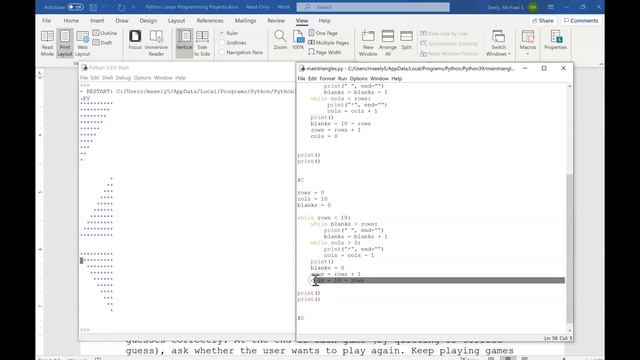Click the Python Shell >>> prompt at bottom

(85, 329)
